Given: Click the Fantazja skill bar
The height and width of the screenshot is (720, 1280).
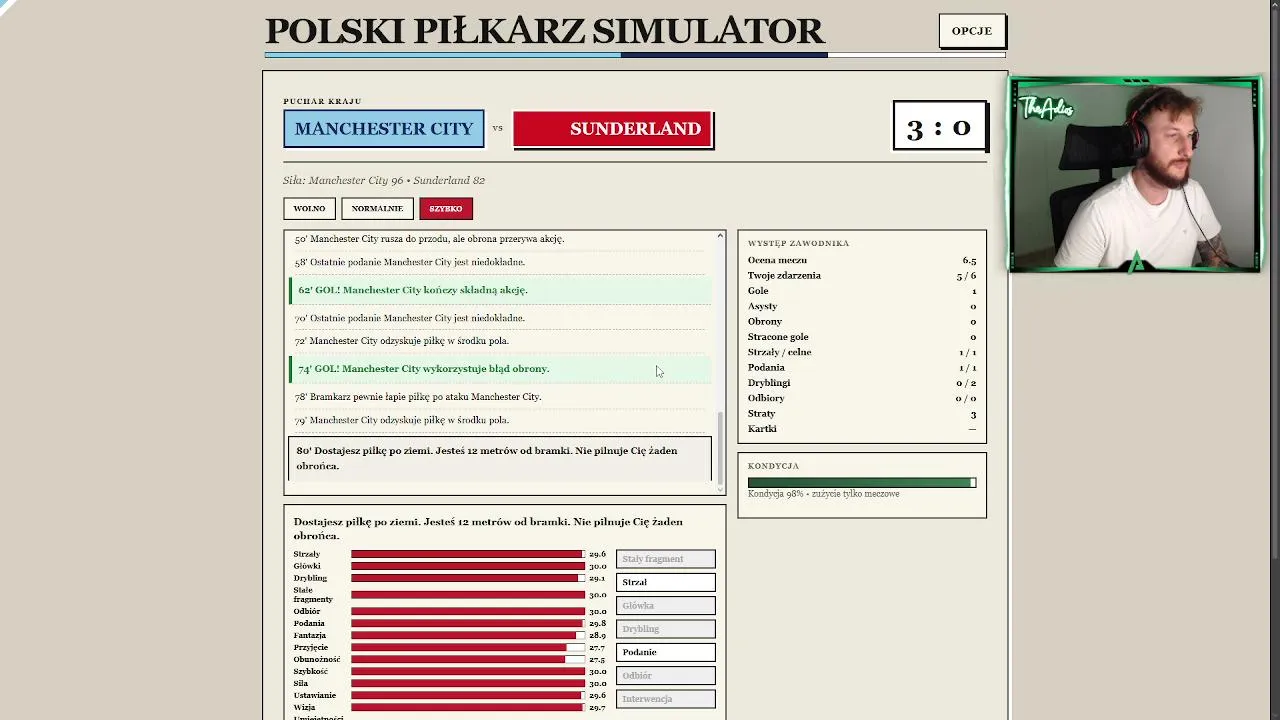Looking at the screenshot, I should (468, 635).
